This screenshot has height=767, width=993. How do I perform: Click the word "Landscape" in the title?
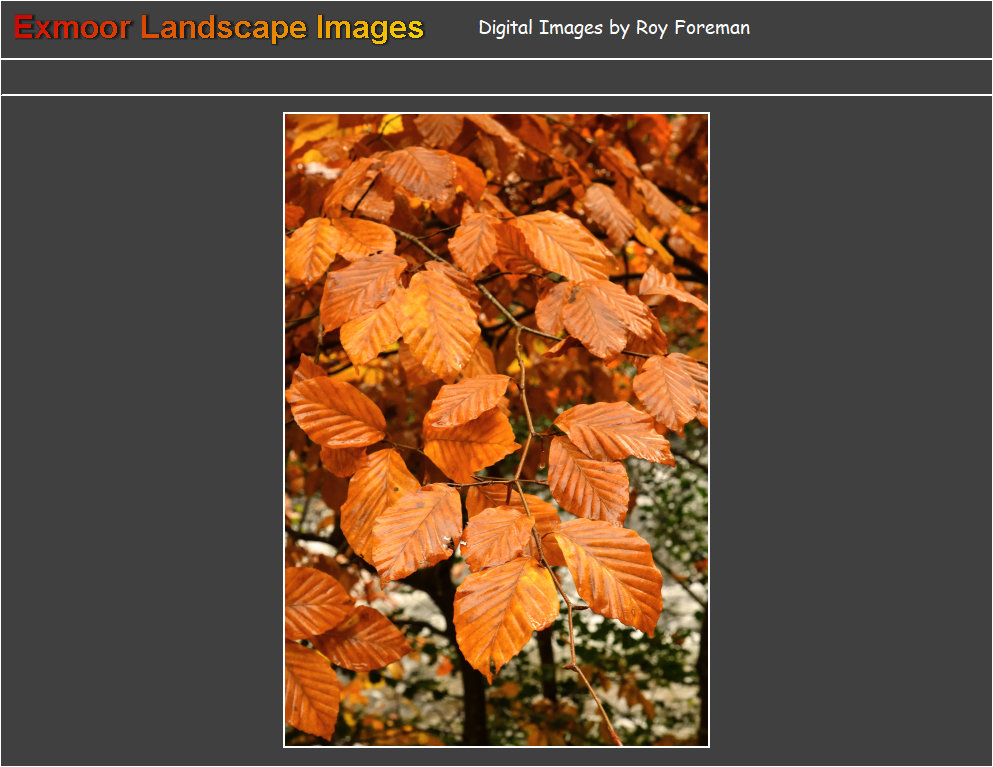223,28
